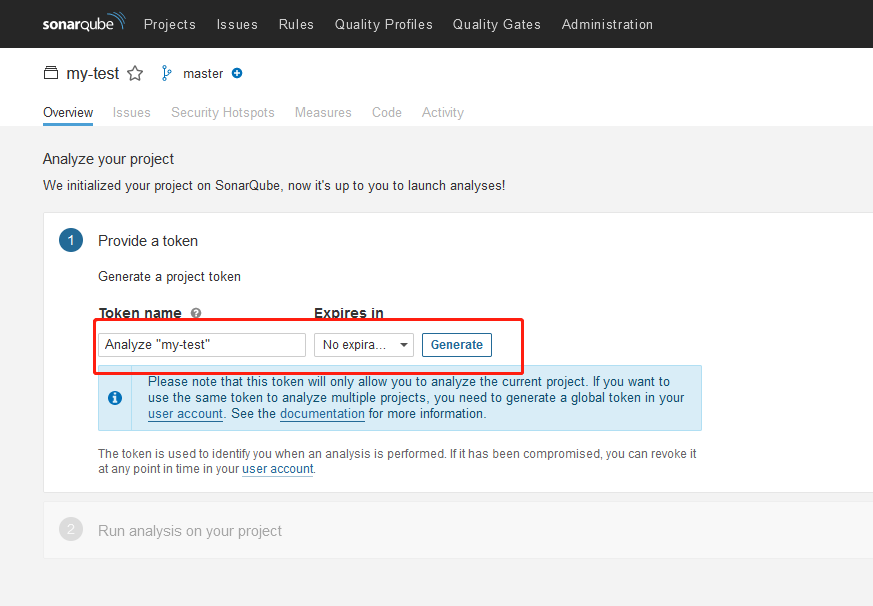Image resolution: width=873 pixels, height=606 pixels.
Task: Click the Generate button
Action: [x=457, y=345]
